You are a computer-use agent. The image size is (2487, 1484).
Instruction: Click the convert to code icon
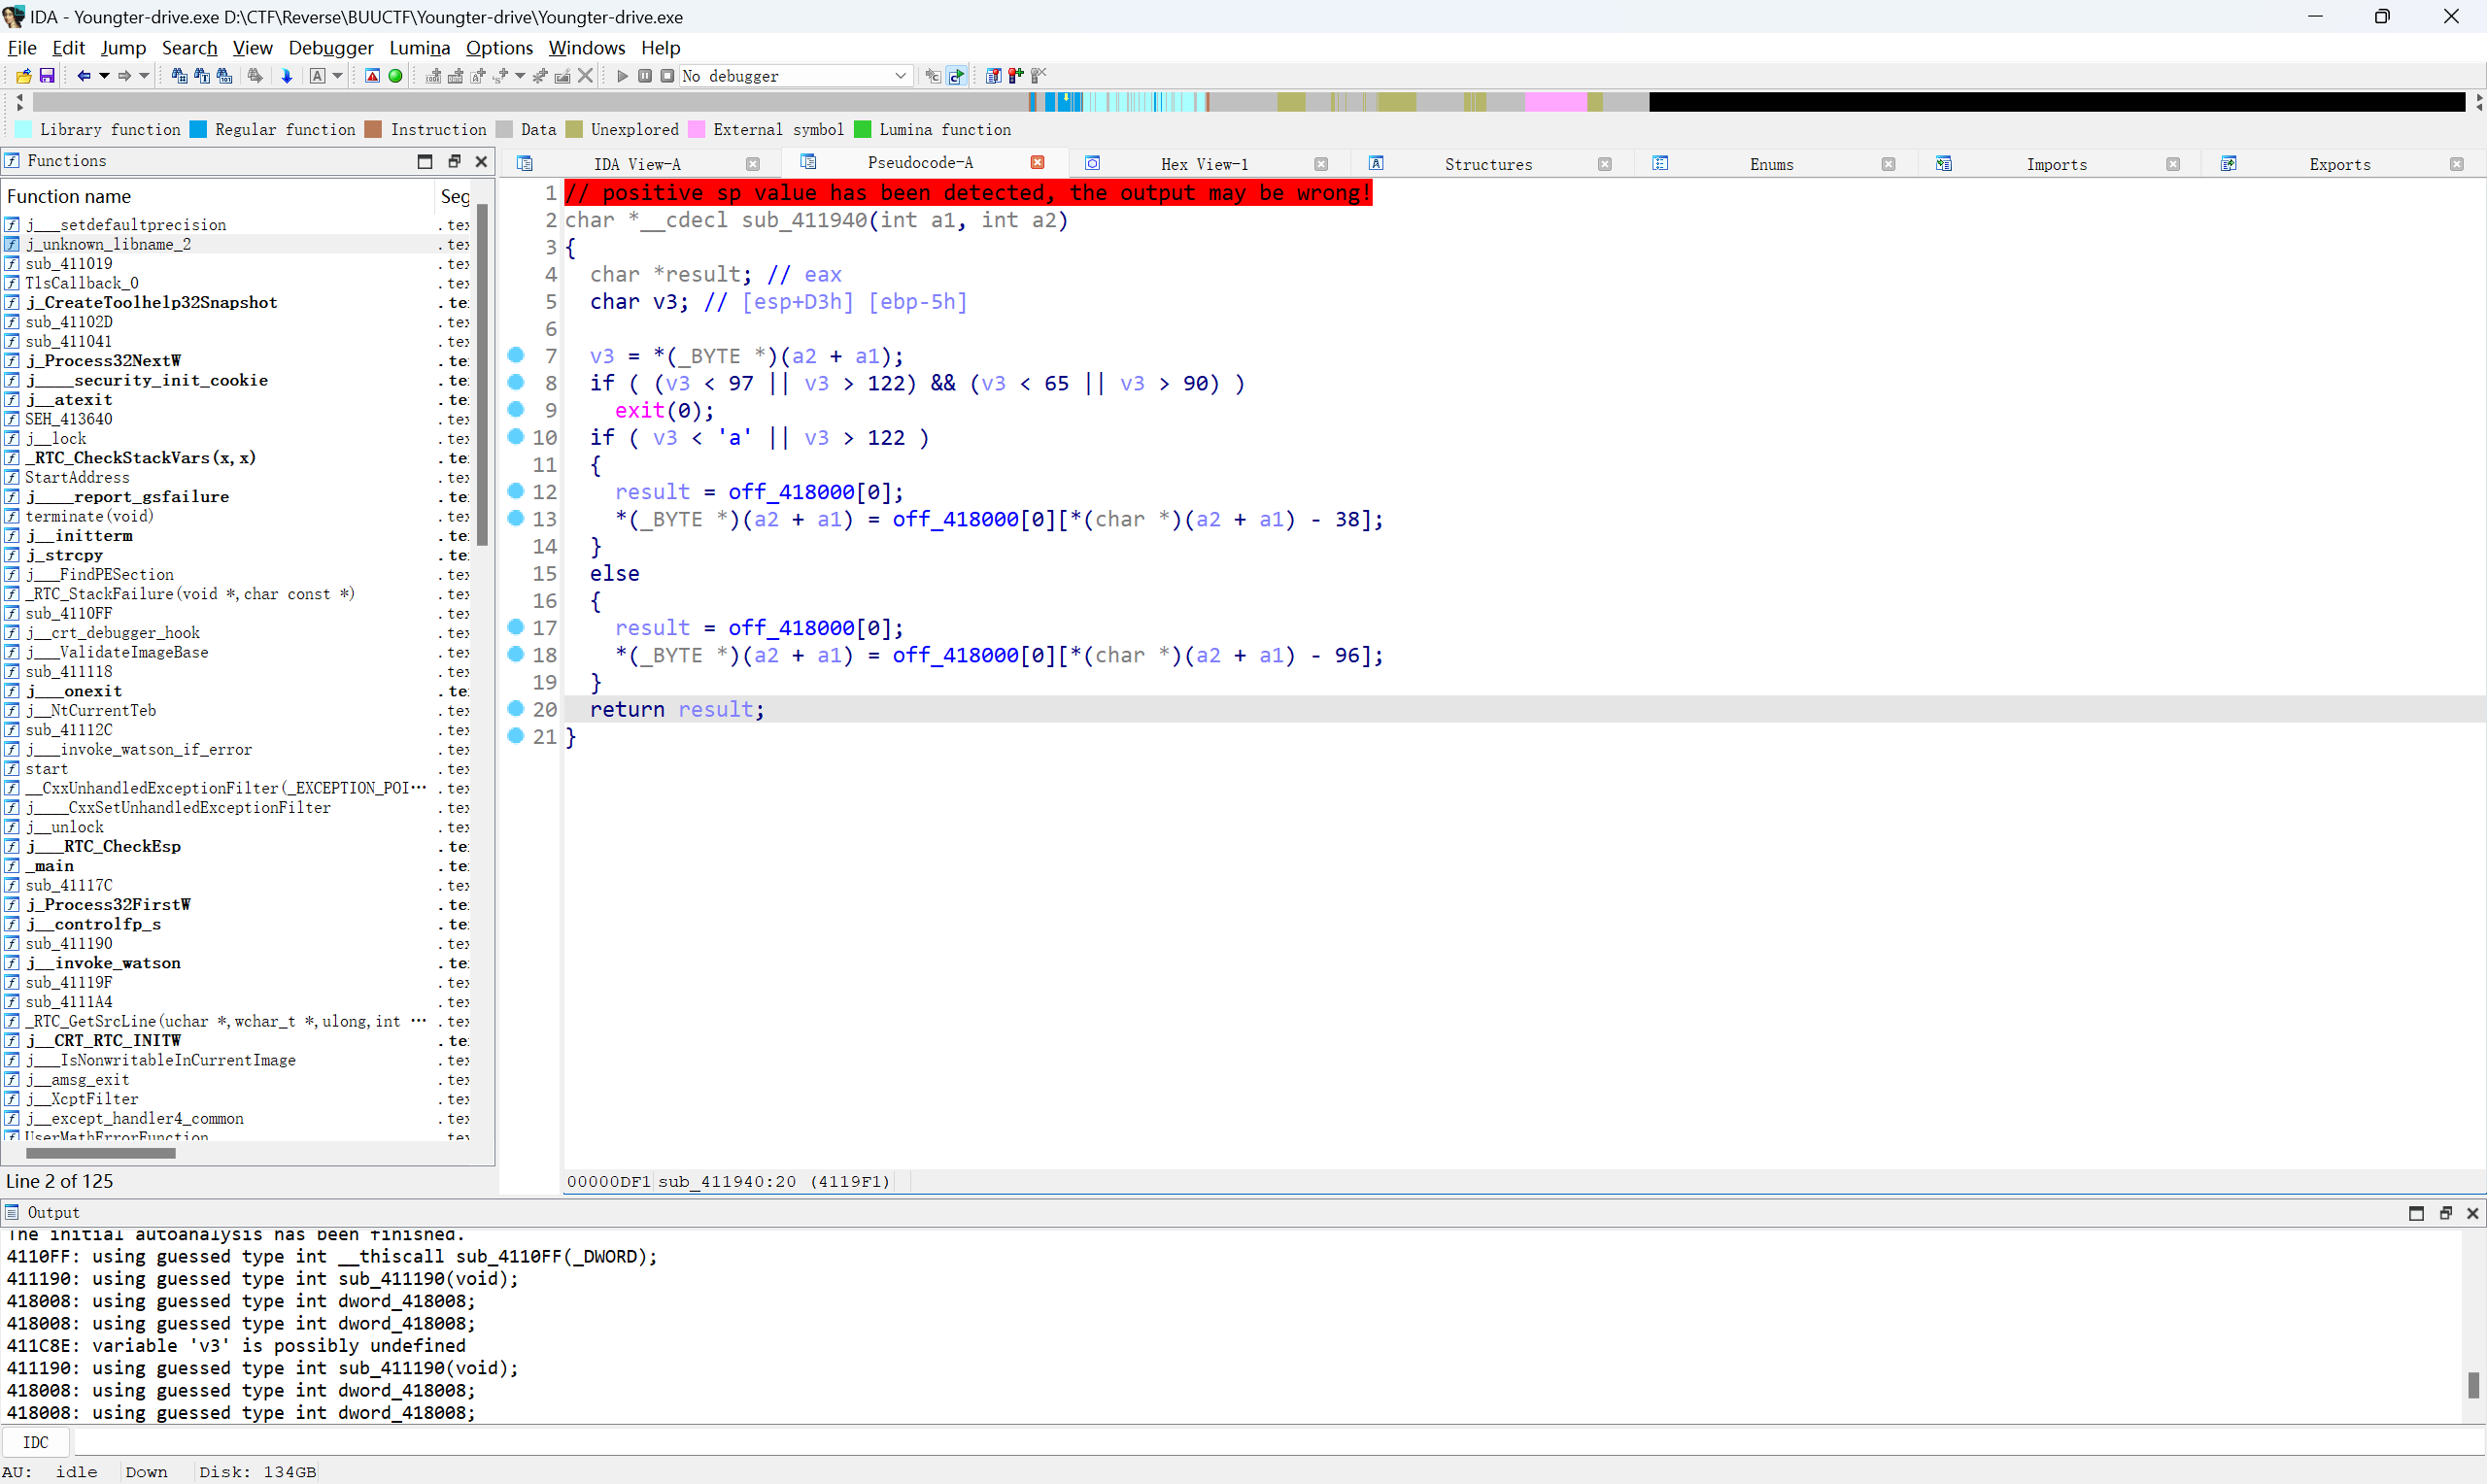pos(433,76)
